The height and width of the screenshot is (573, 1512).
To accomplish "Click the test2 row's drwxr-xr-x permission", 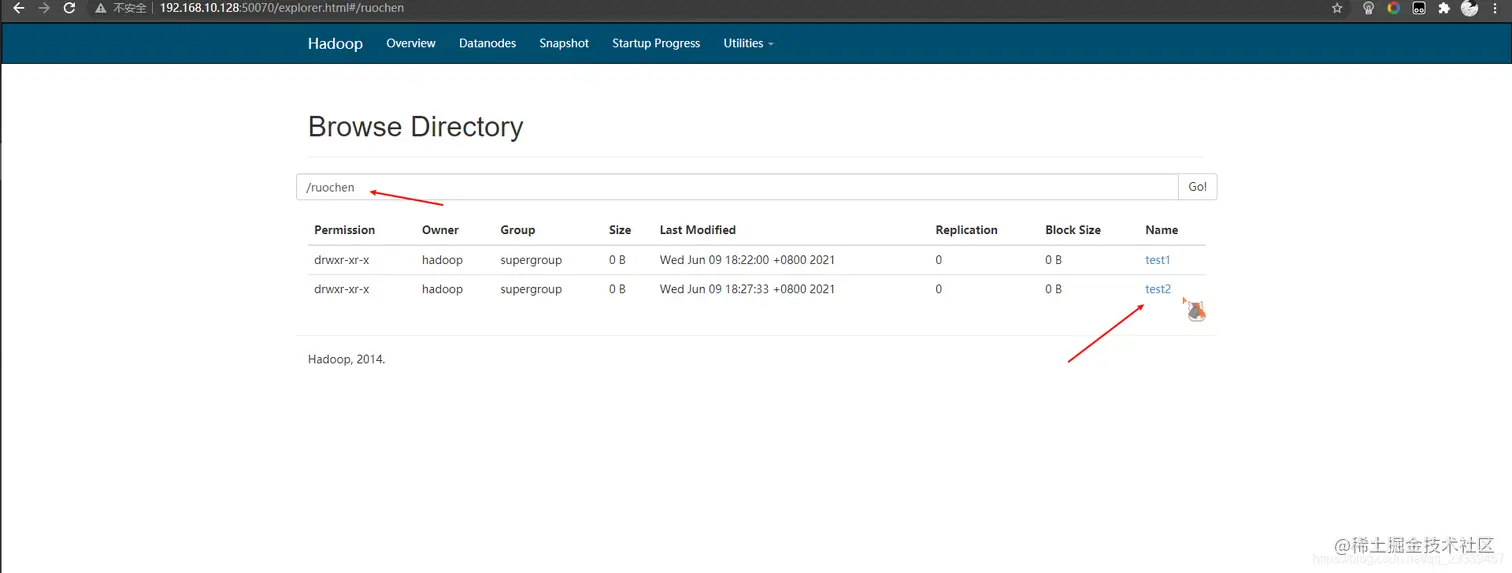I will point(342,289).
